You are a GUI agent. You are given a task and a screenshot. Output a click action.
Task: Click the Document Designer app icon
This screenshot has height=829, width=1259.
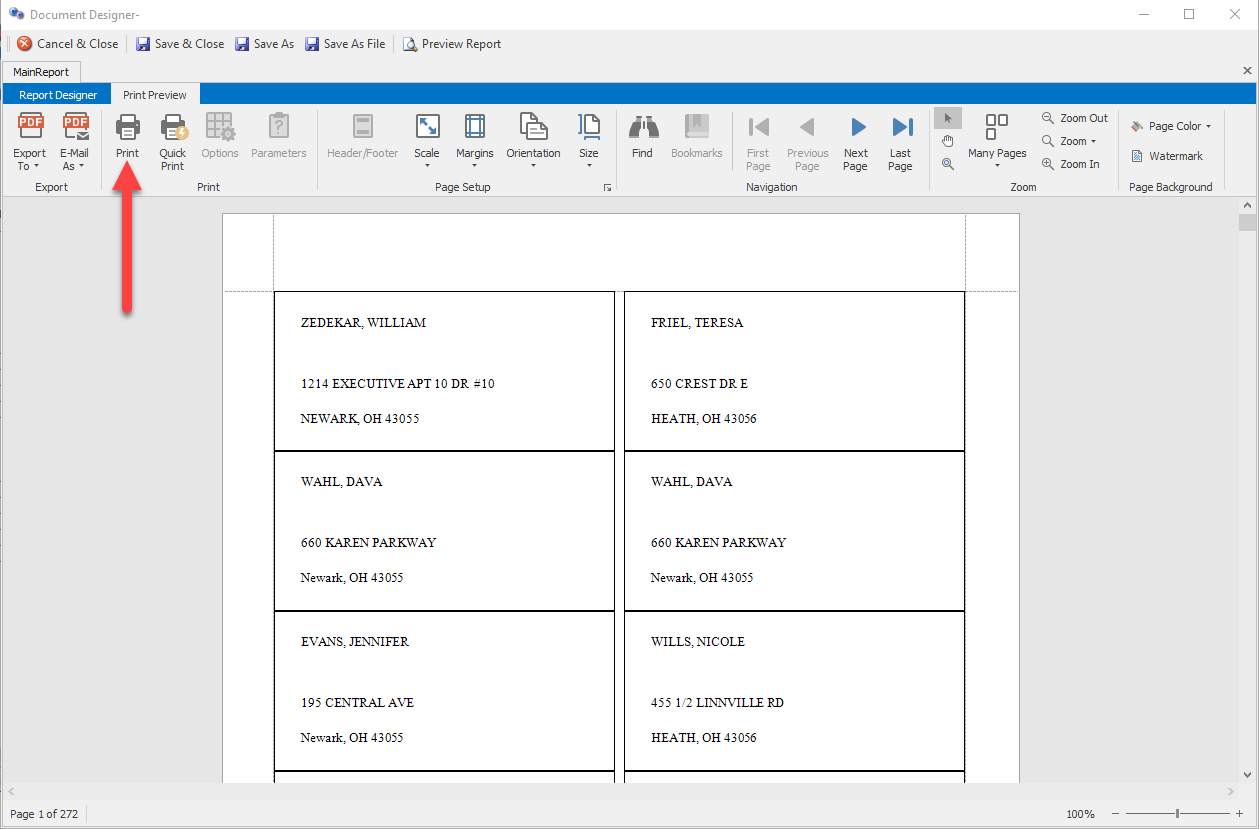tap(16, 14)
